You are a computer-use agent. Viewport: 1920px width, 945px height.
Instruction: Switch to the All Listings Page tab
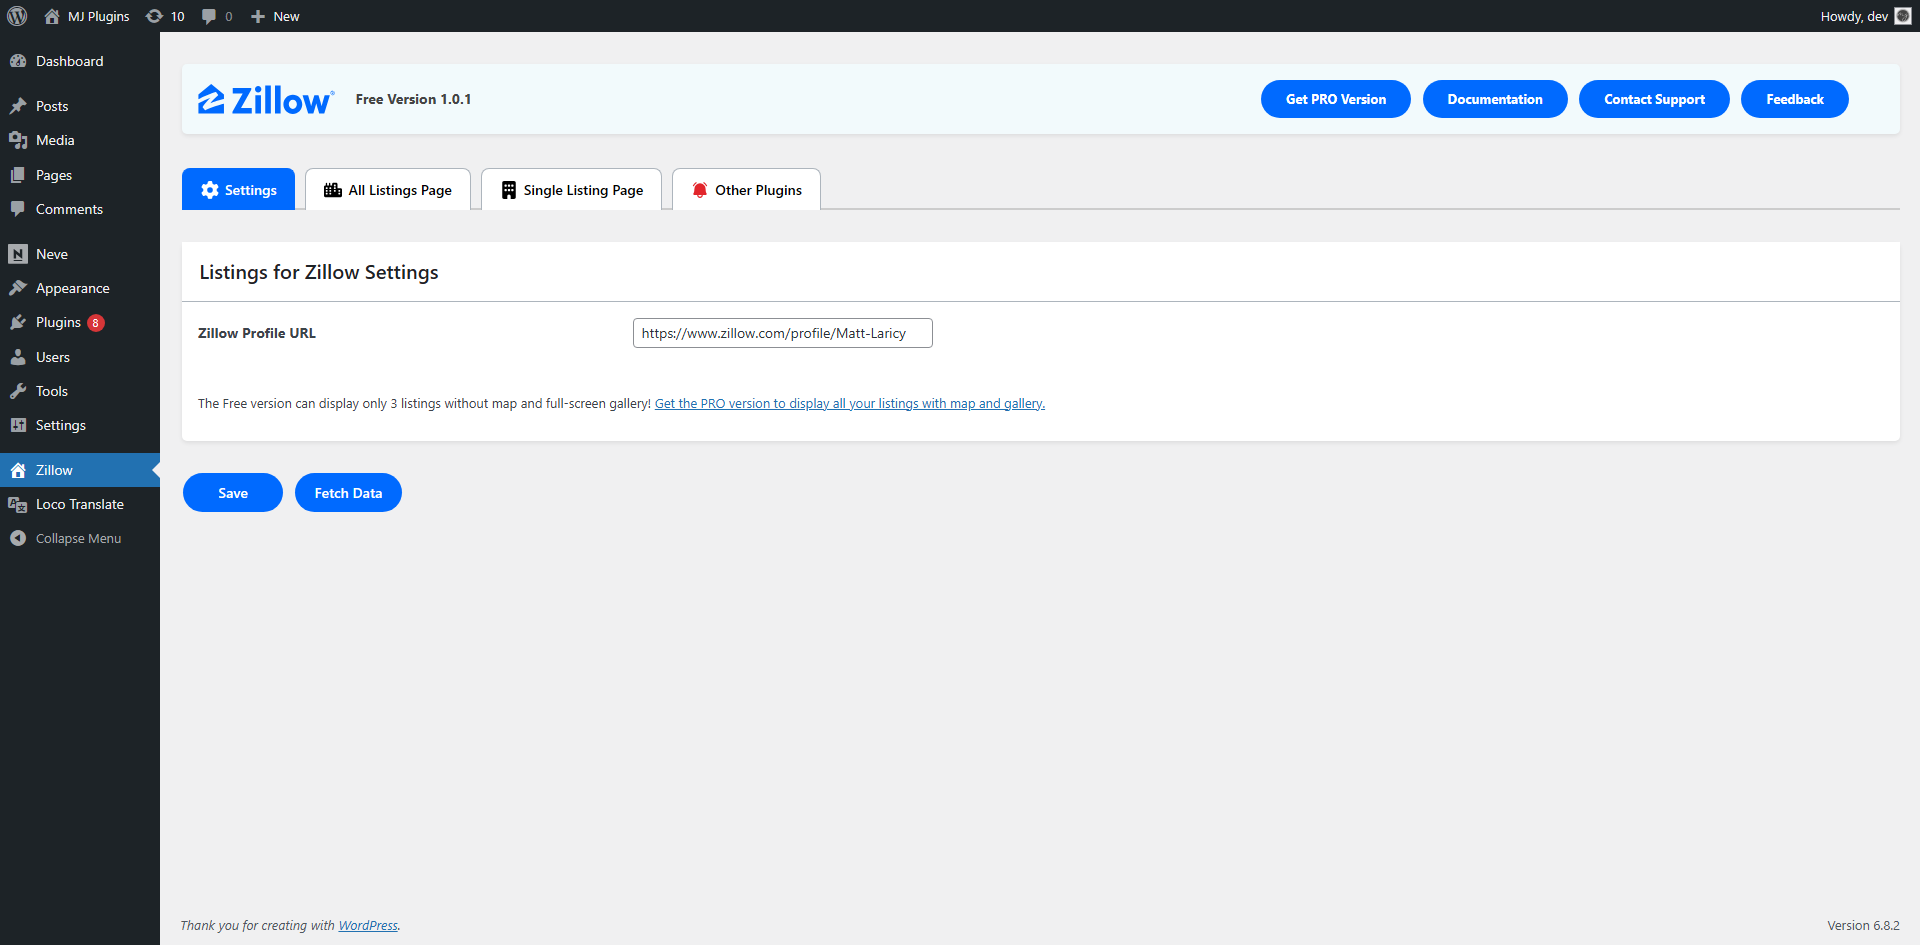(388, 190)
